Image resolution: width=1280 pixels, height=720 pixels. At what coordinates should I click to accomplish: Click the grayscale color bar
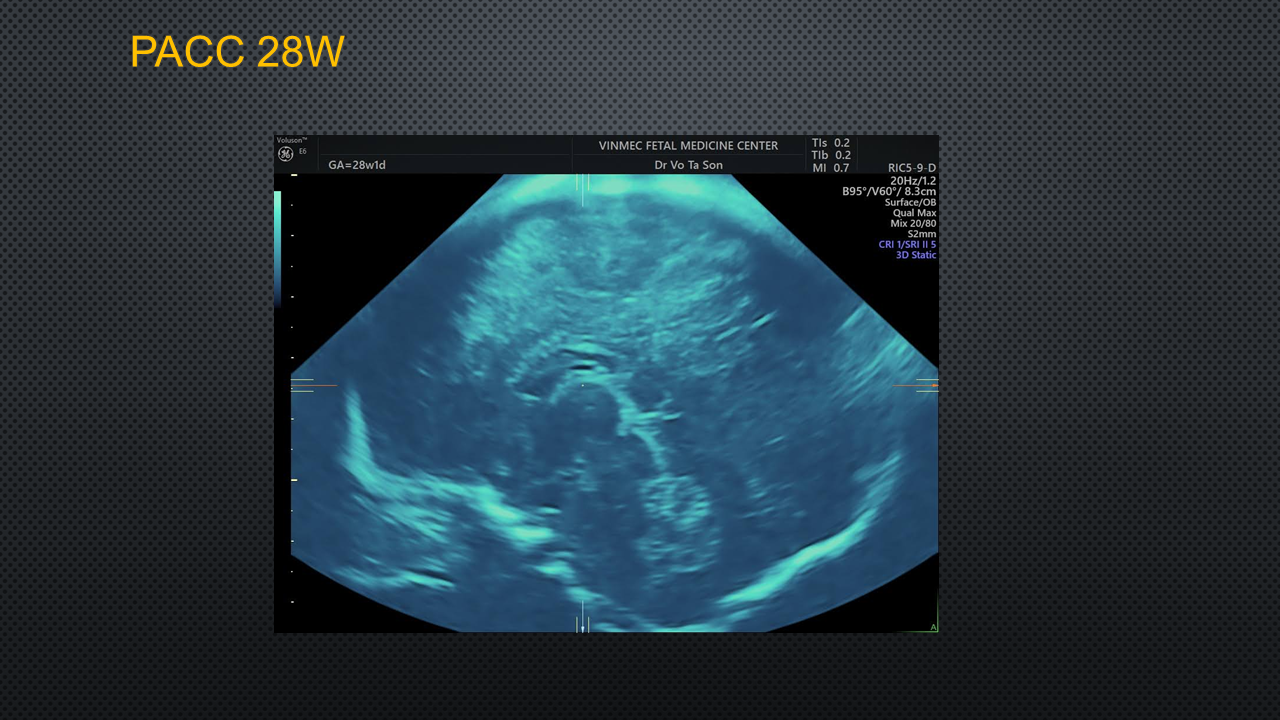tap(278, 245)
